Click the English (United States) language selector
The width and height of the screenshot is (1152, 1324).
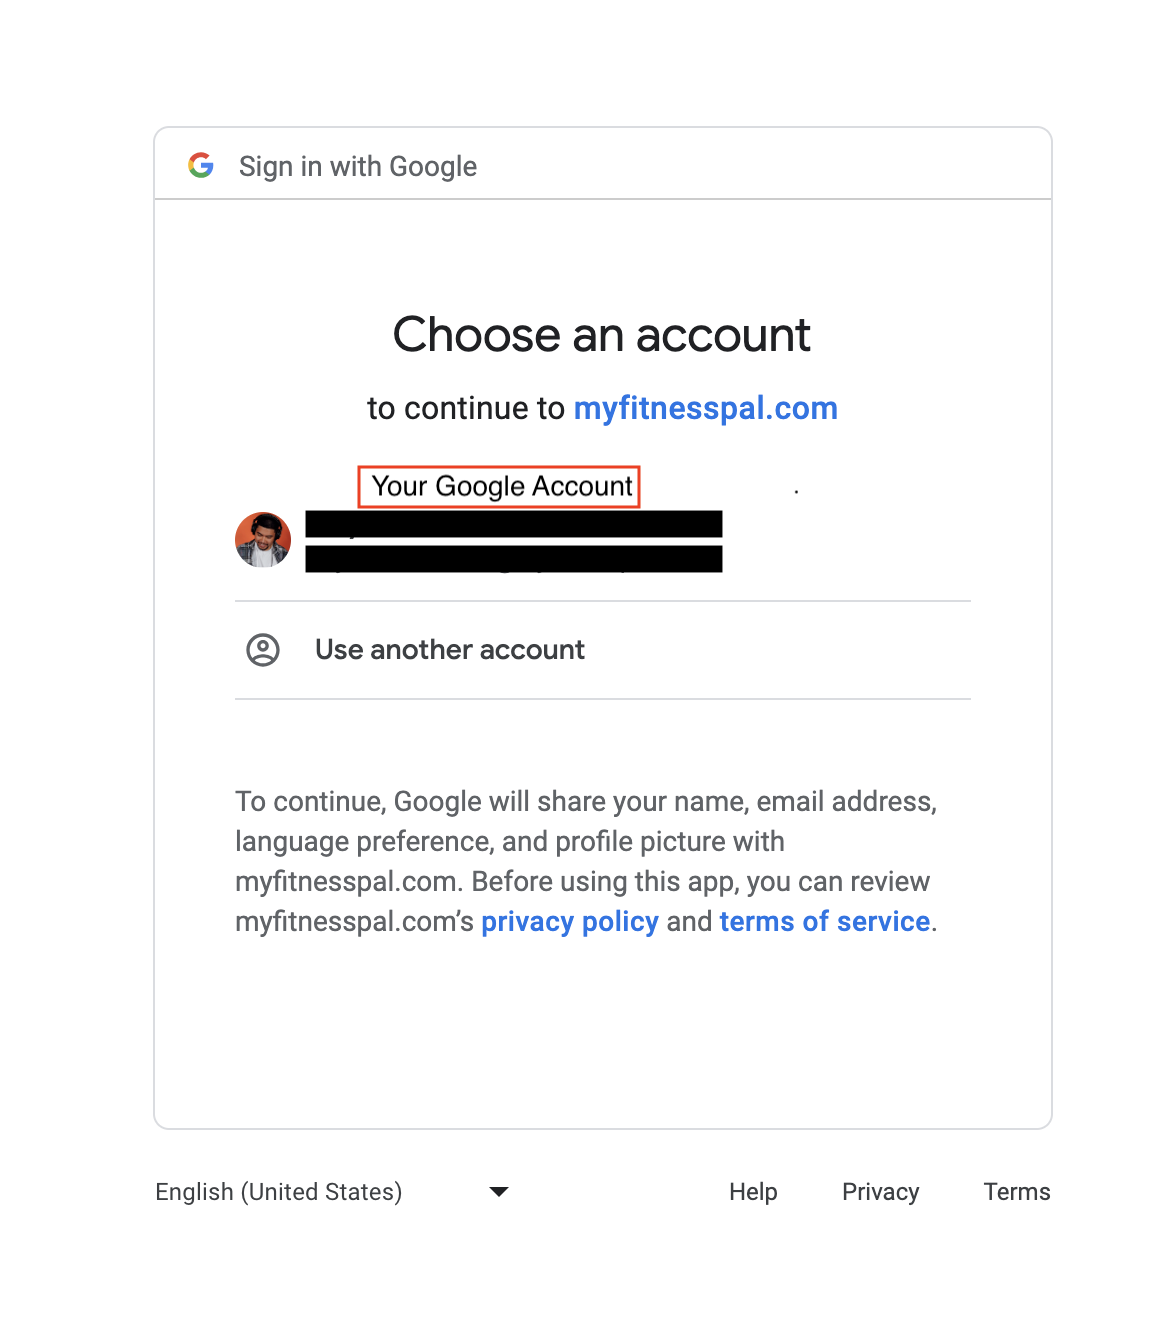point(279,1191)
